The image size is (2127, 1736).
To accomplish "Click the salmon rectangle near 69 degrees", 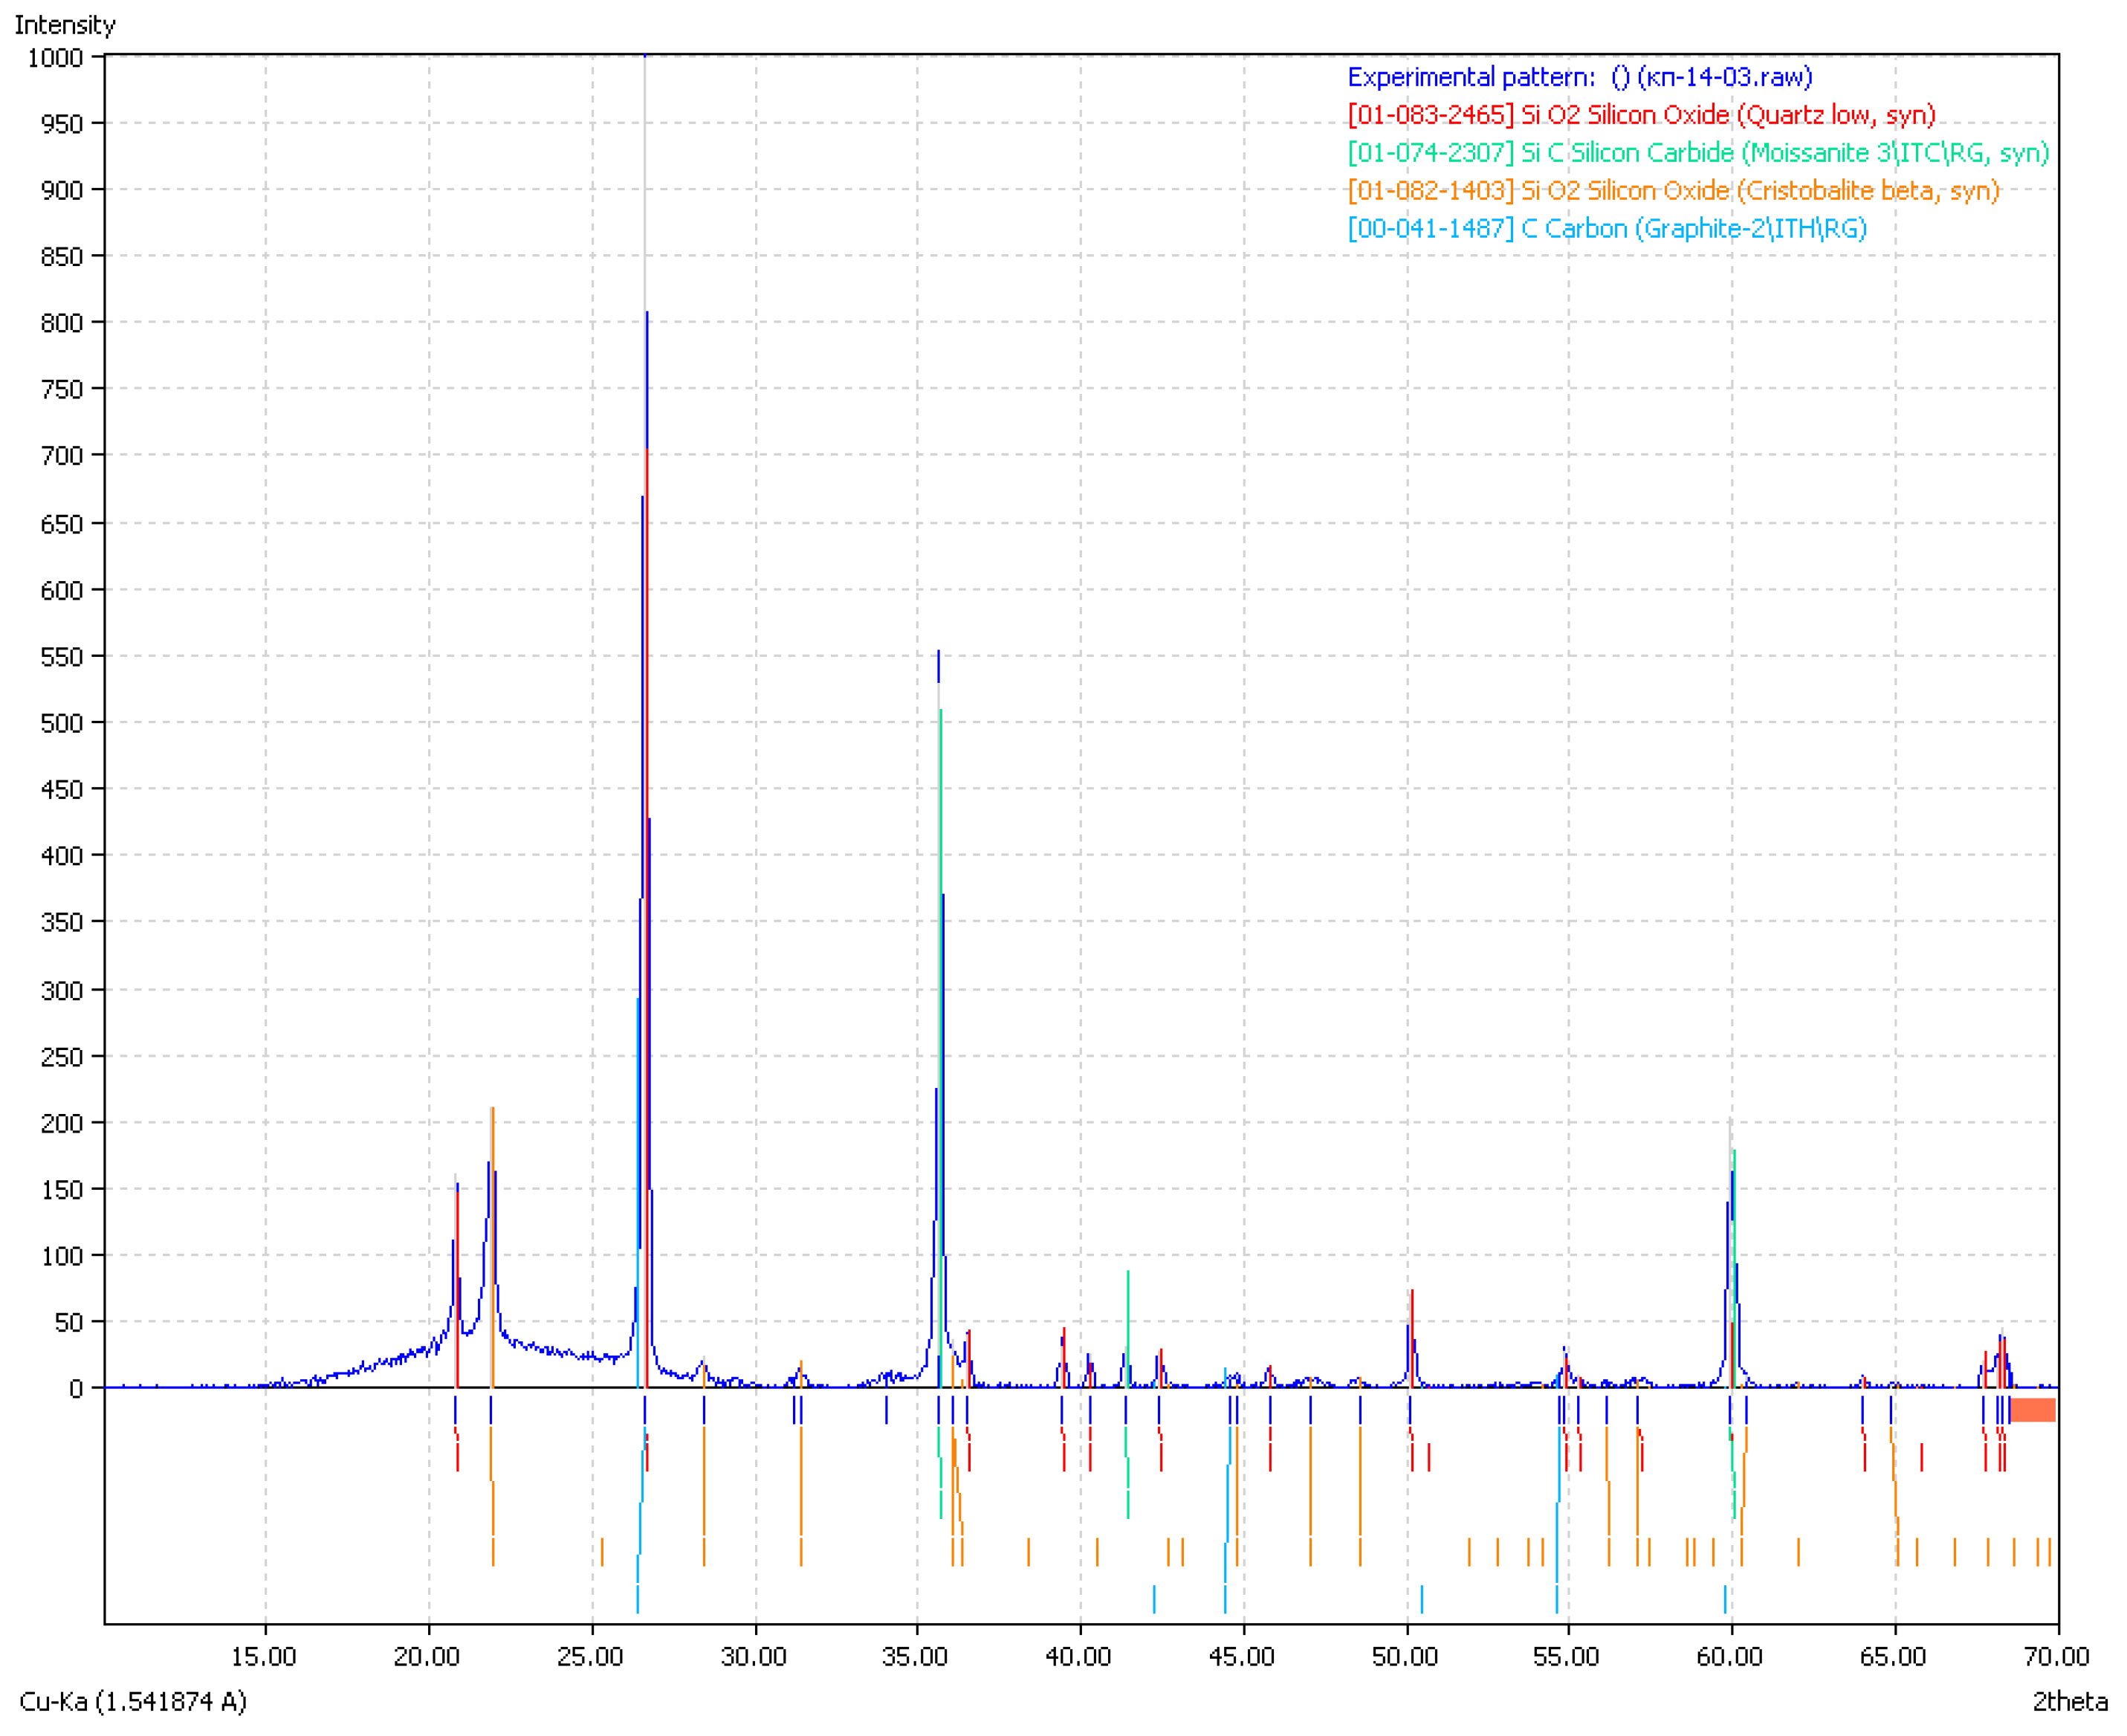I will [2032, 1410].
